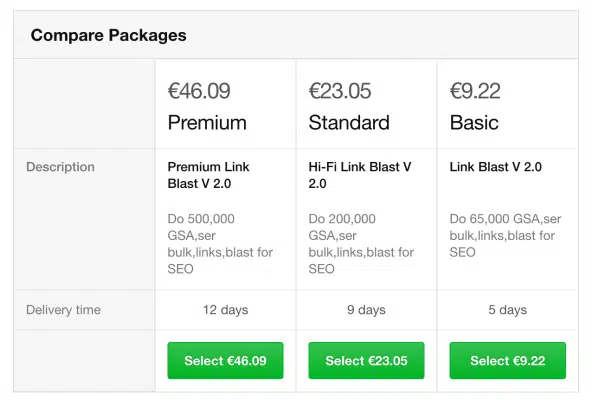Click the Standard package name

(x=349, y=123)
